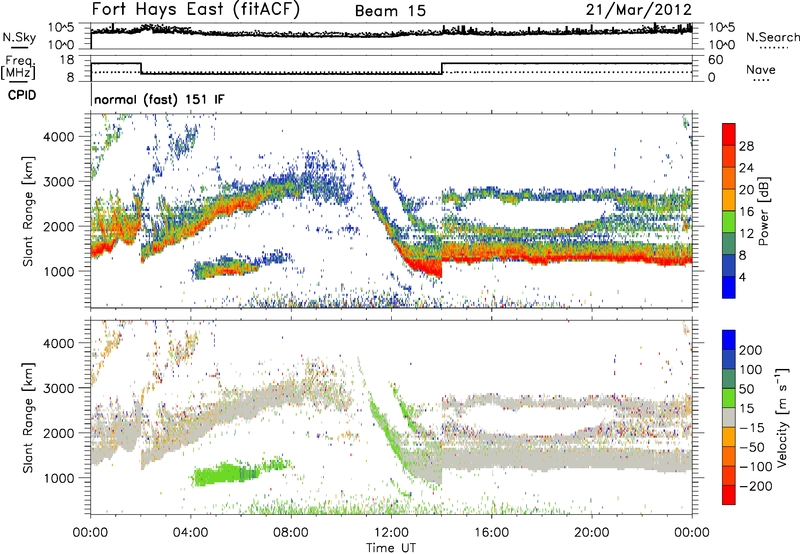Viewport: 800px width, 554px height.
Task: Click the "N.Search" legend label
Action: tap(772, 37)
